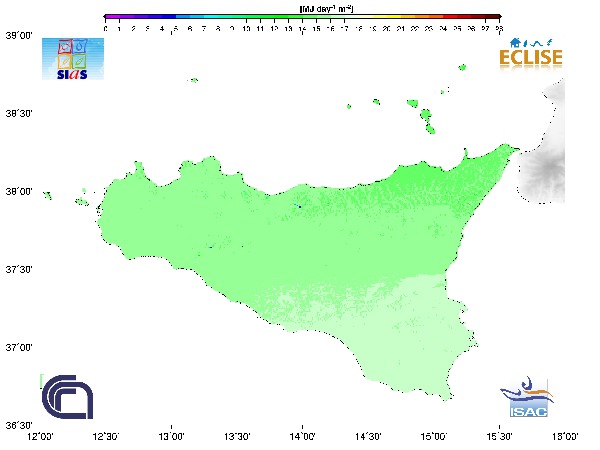Click the 14°00' longitude label
Image resolution: width=600 pixels, height=450 pixels.
(x=303, y=436)
